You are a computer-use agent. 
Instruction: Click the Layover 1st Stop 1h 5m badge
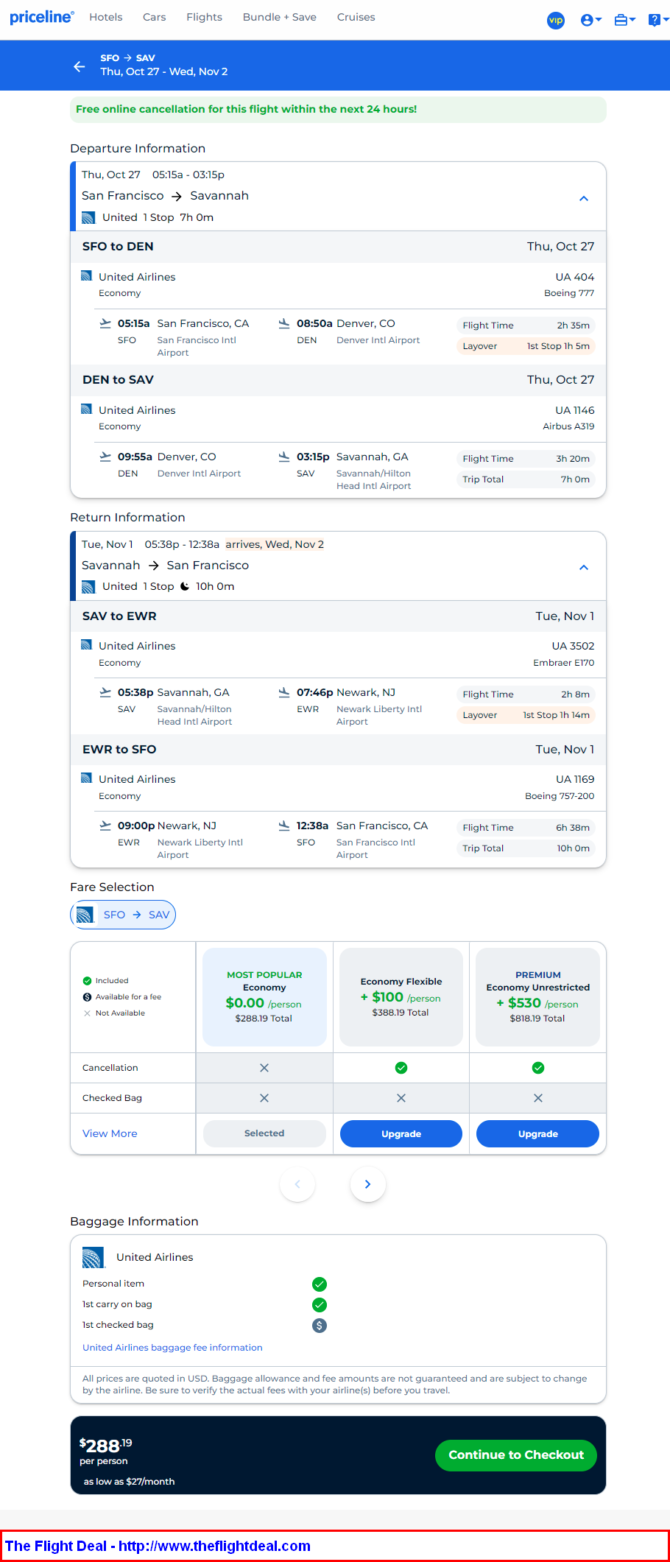point(527,346)
